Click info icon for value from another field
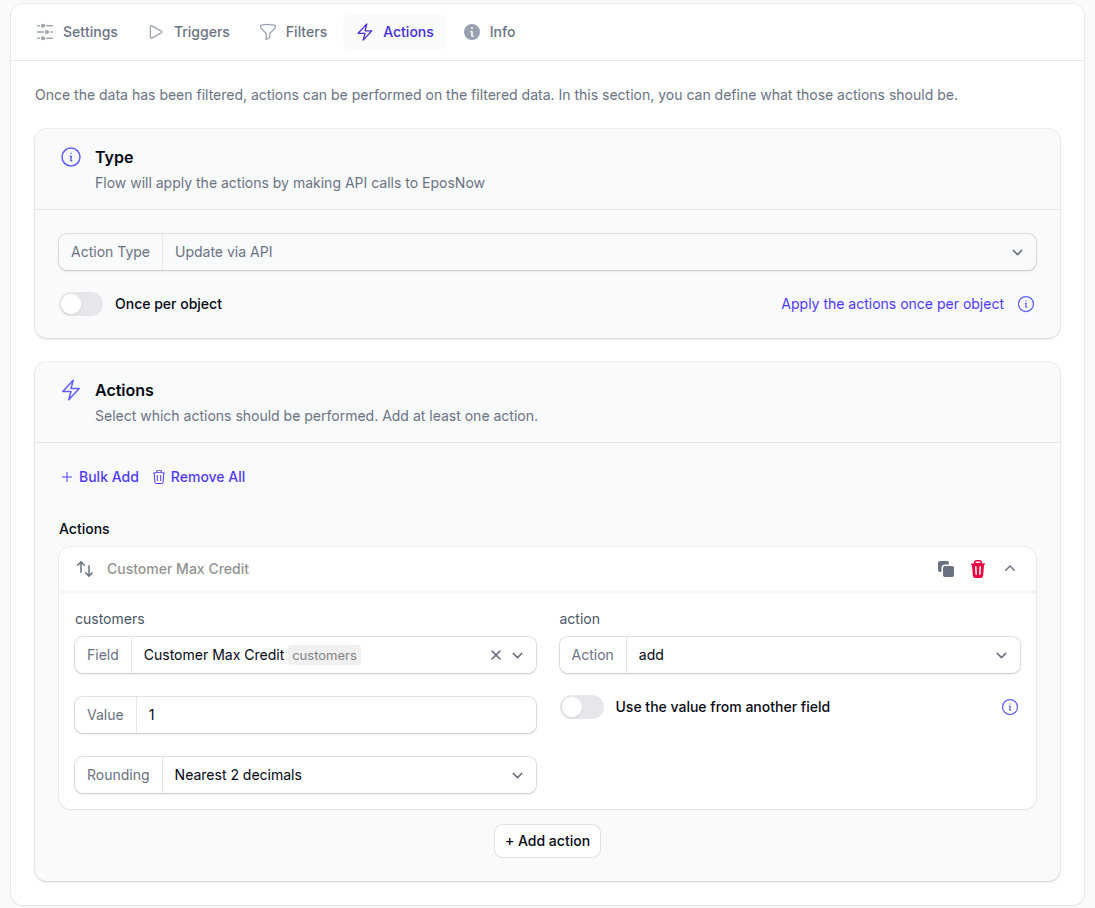Screen dimensions: 1095x908 pyautogui.click(x=1010, y=707)
